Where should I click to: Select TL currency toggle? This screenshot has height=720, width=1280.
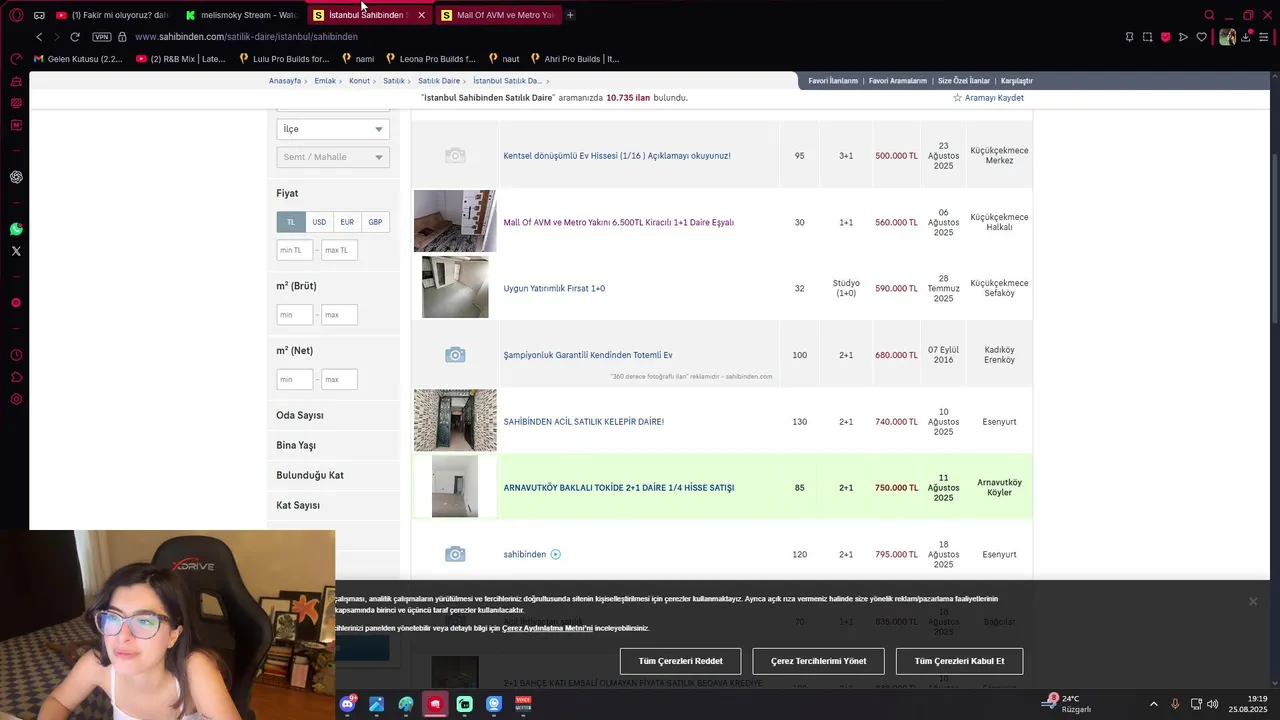(x=291, y=222)
